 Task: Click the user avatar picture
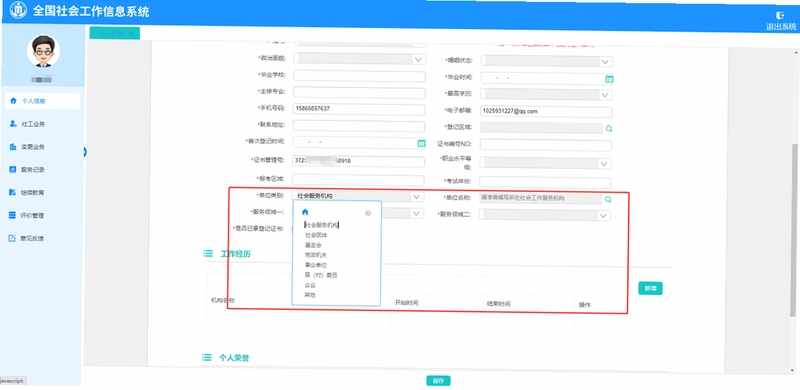pyautogui.click(x=43, y=51)
